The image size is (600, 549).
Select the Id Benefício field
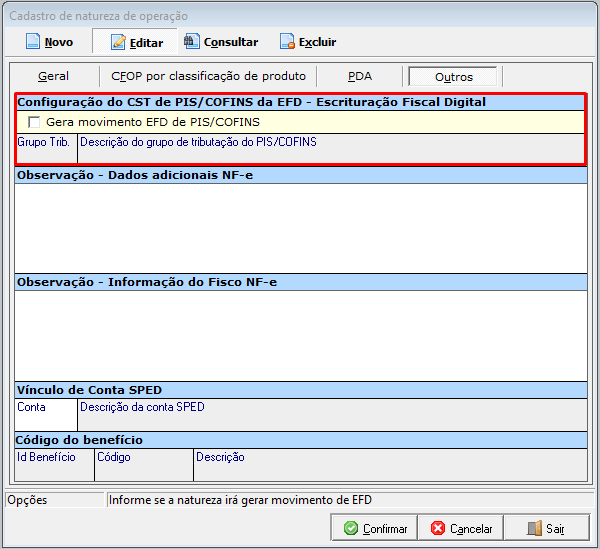[x=54, y=468]
